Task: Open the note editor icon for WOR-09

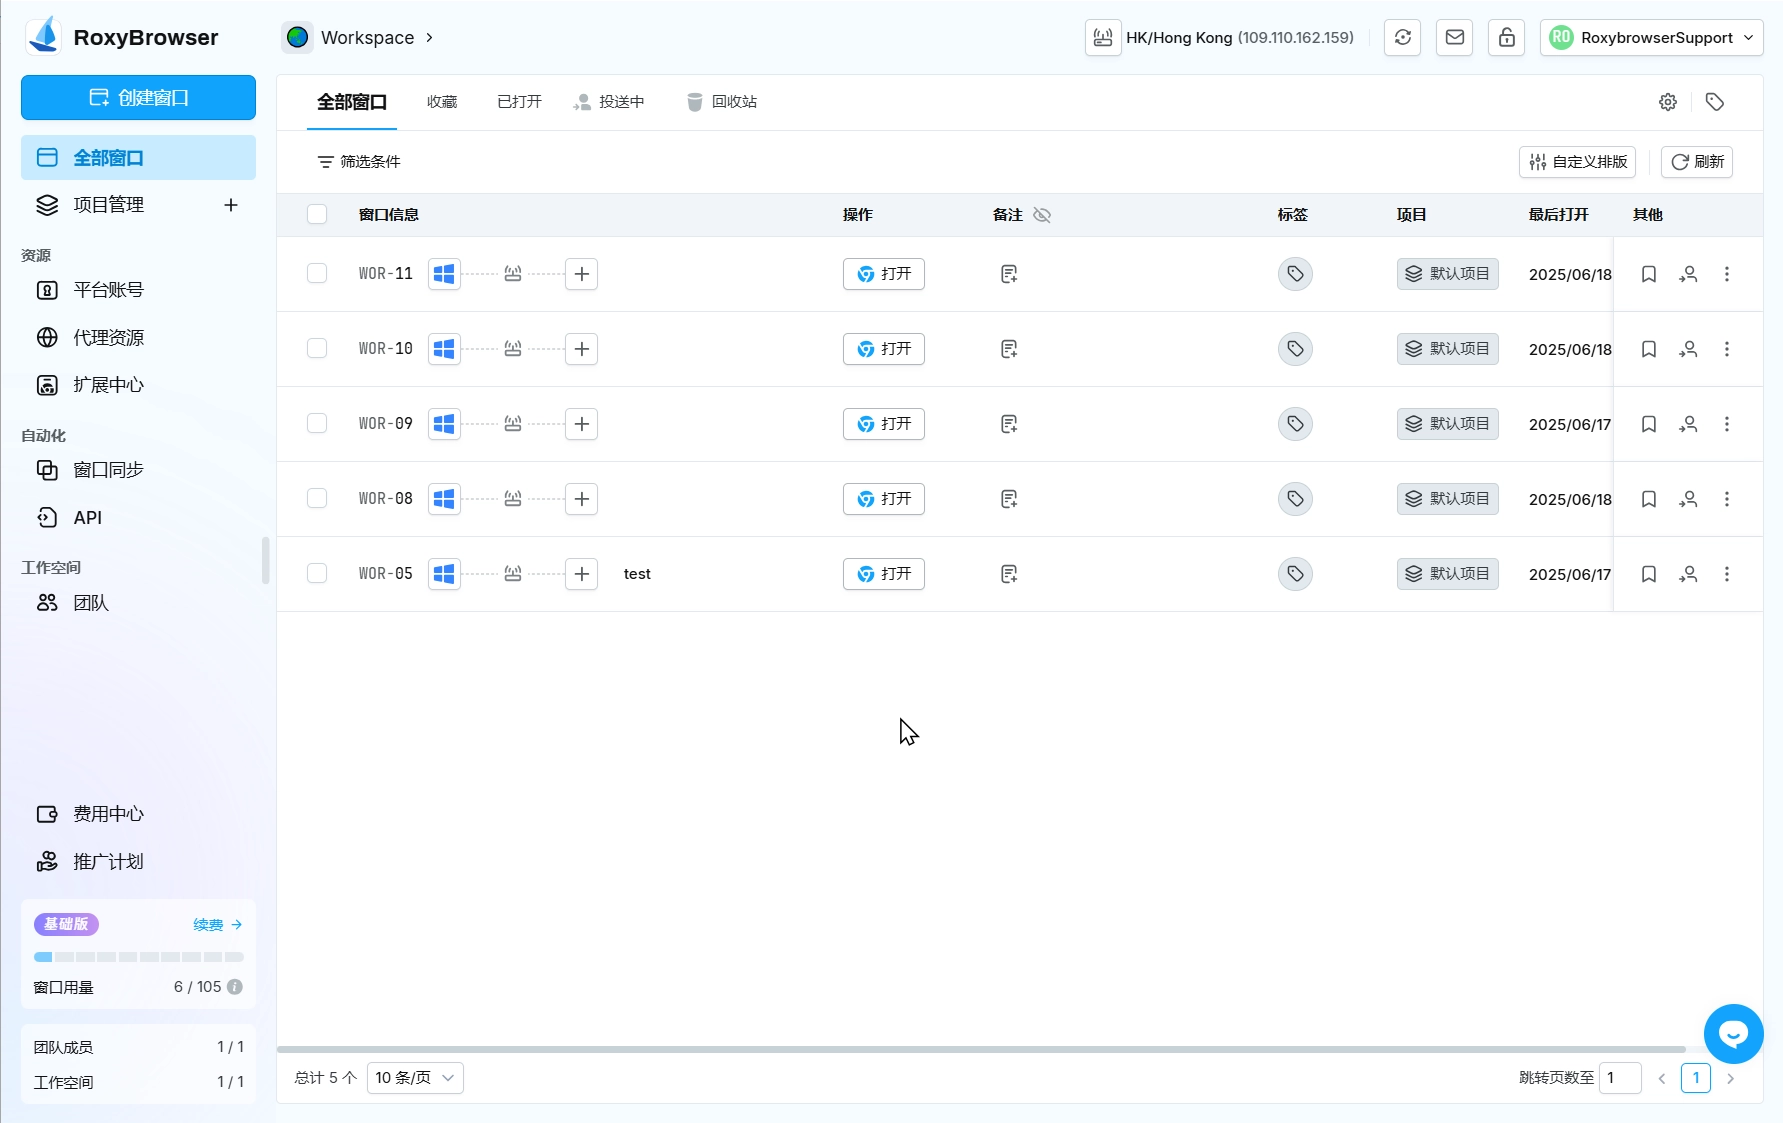Action: [x=1009, y=424]
